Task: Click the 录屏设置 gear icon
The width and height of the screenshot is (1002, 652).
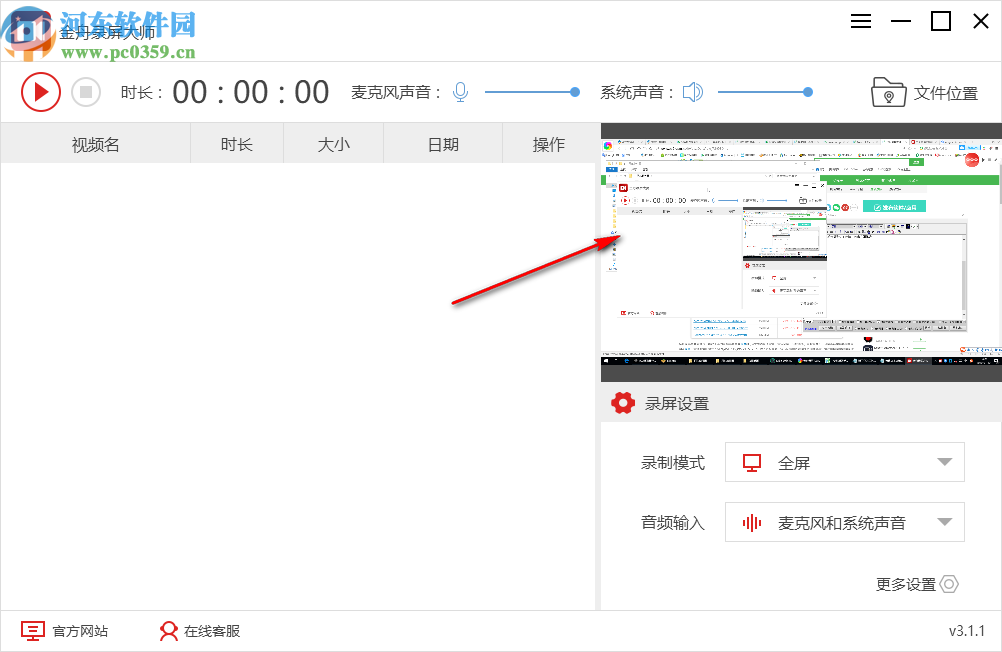Action: point(623,403)
